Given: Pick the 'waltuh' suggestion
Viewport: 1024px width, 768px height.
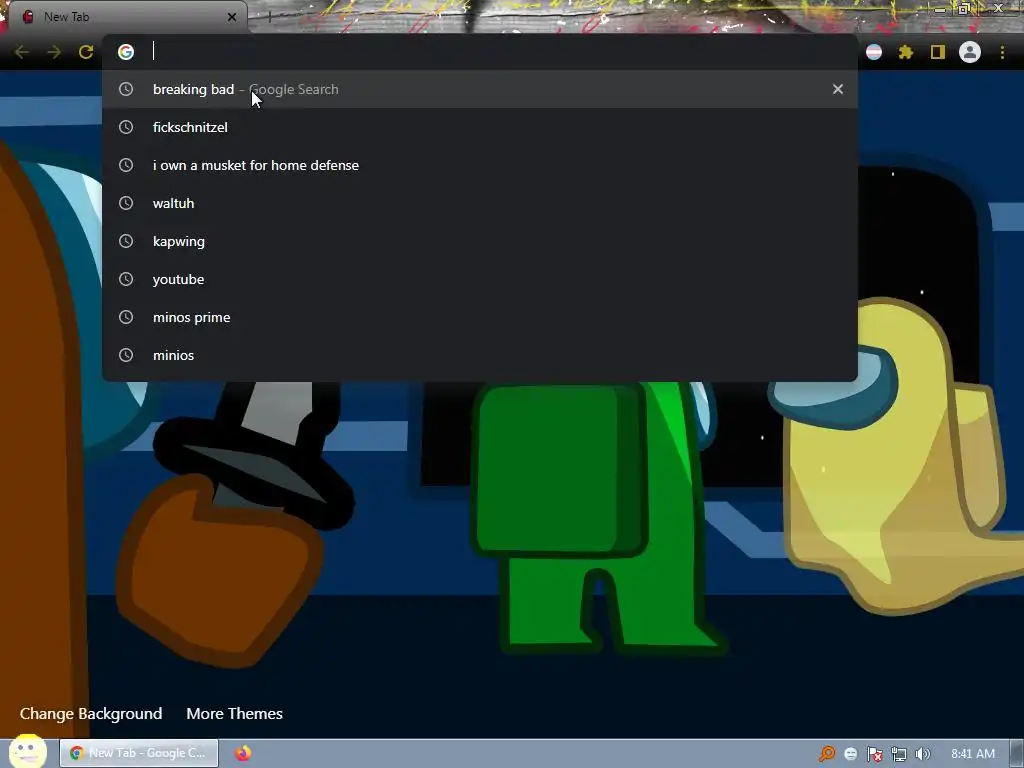Looking at the screenshot, I should click(x=480, y=203).
